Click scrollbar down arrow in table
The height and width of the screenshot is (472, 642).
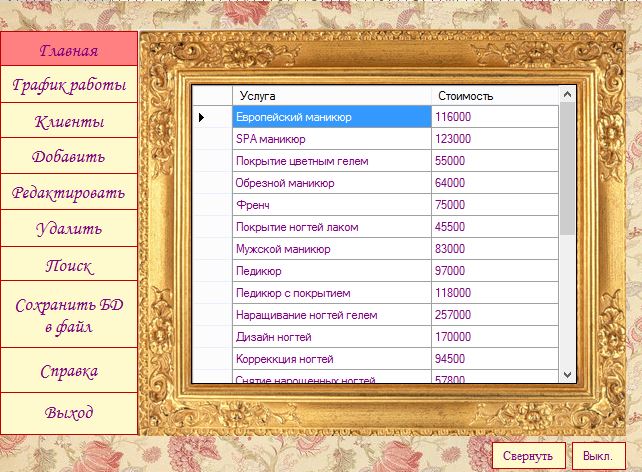pos(567,374)
